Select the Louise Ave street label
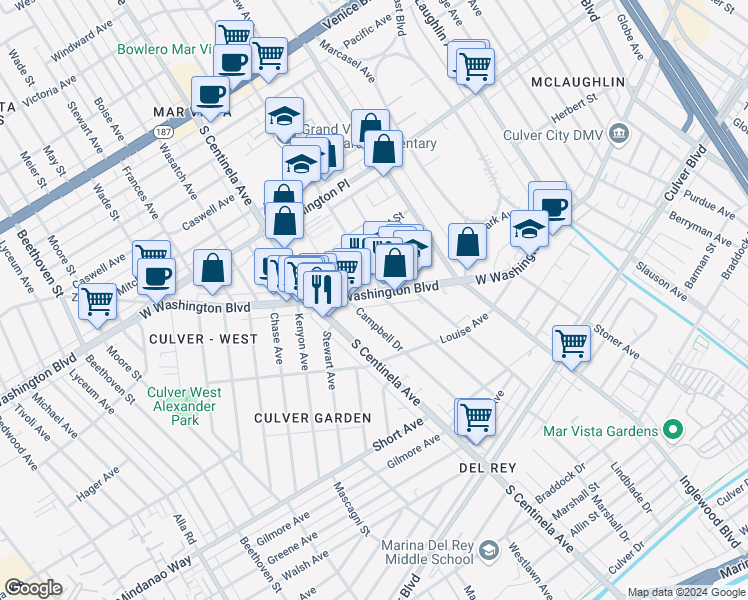Image resolution: width=748 pixels, height=600 pixels. 464,328
